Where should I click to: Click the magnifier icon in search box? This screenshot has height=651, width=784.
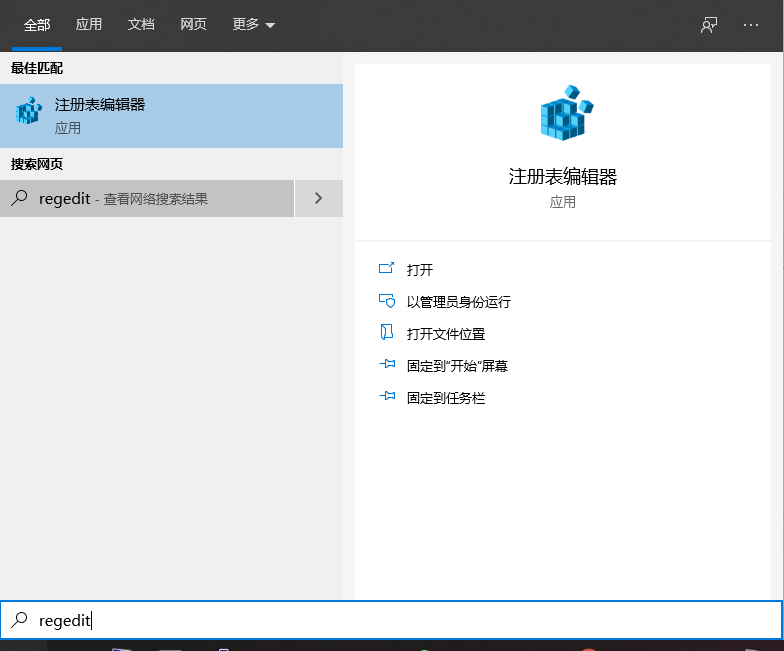(19, 620)
